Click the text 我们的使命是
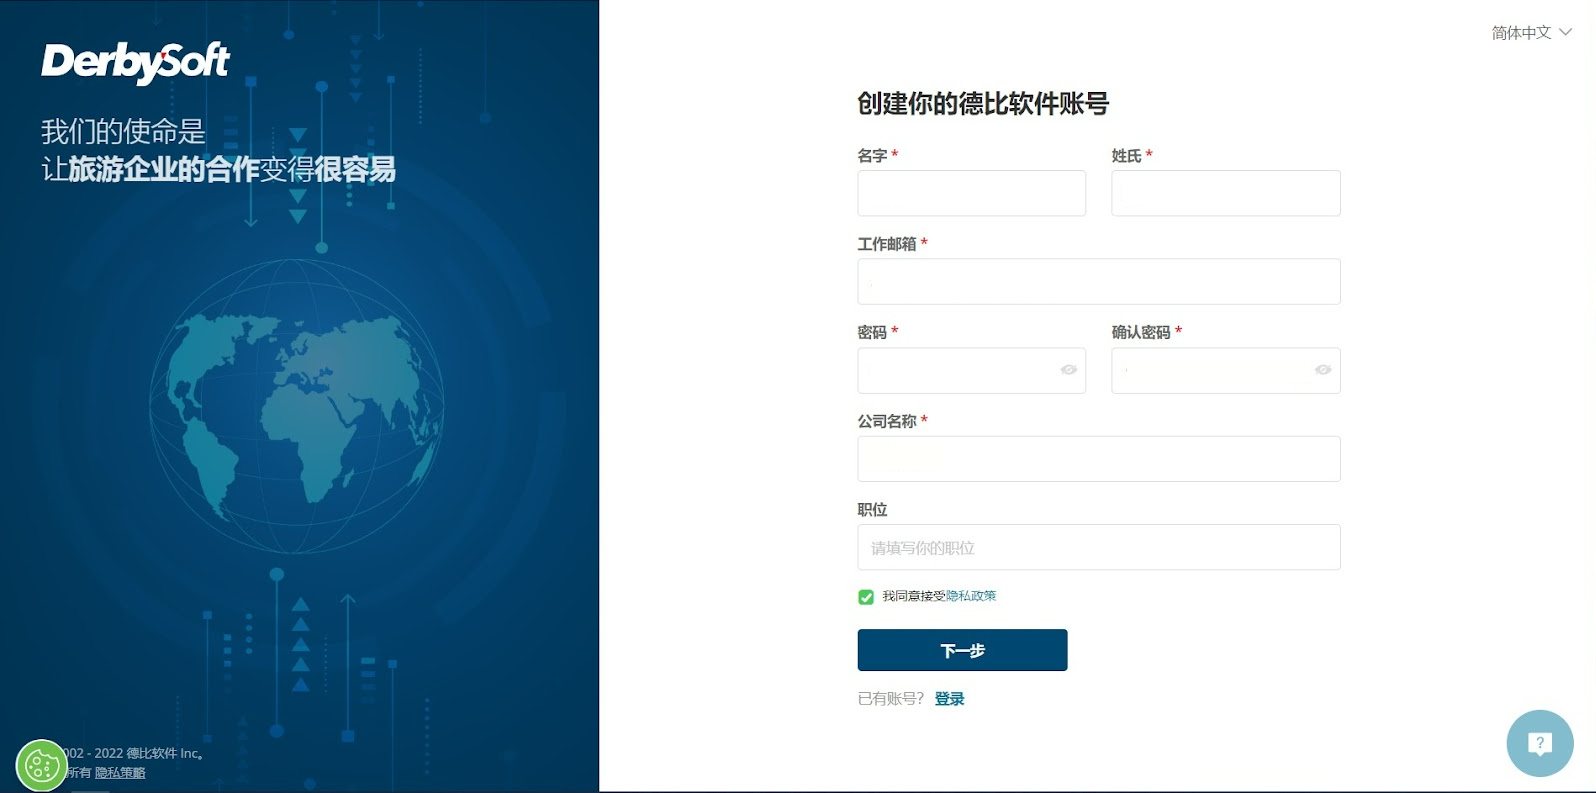This screenshot has height=793, width=1596. 123,131
